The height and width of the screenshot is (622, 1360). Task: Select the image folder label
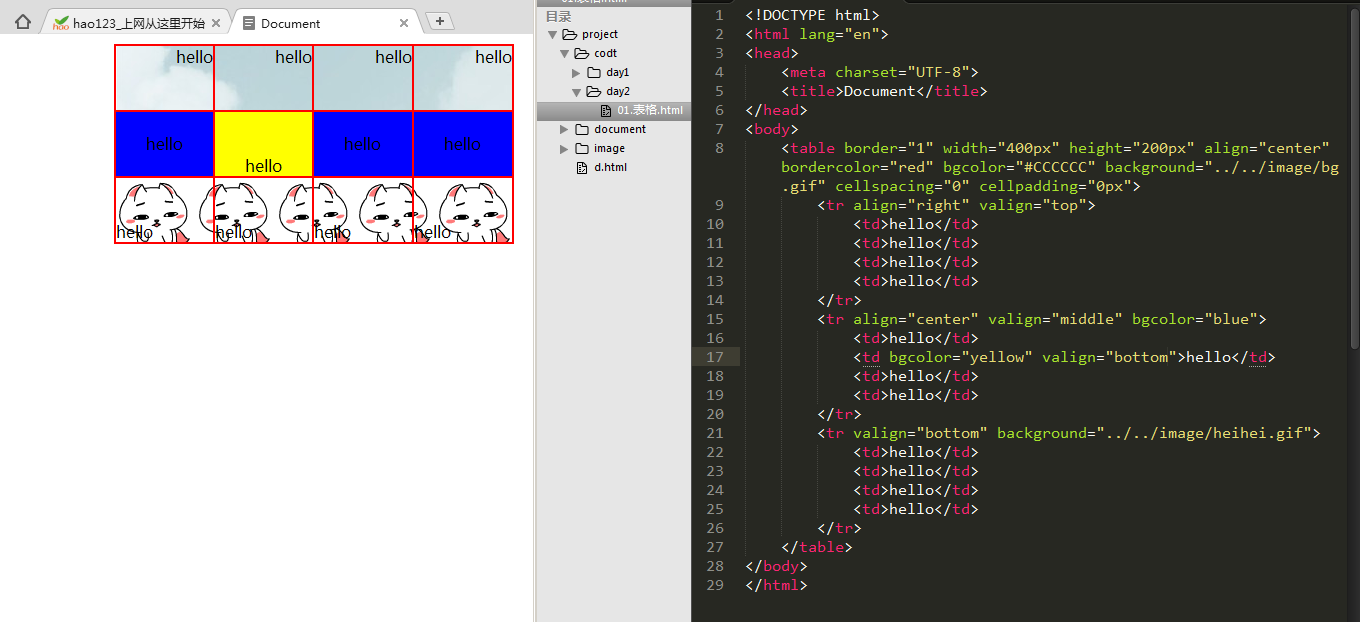(x=609, y=148)
